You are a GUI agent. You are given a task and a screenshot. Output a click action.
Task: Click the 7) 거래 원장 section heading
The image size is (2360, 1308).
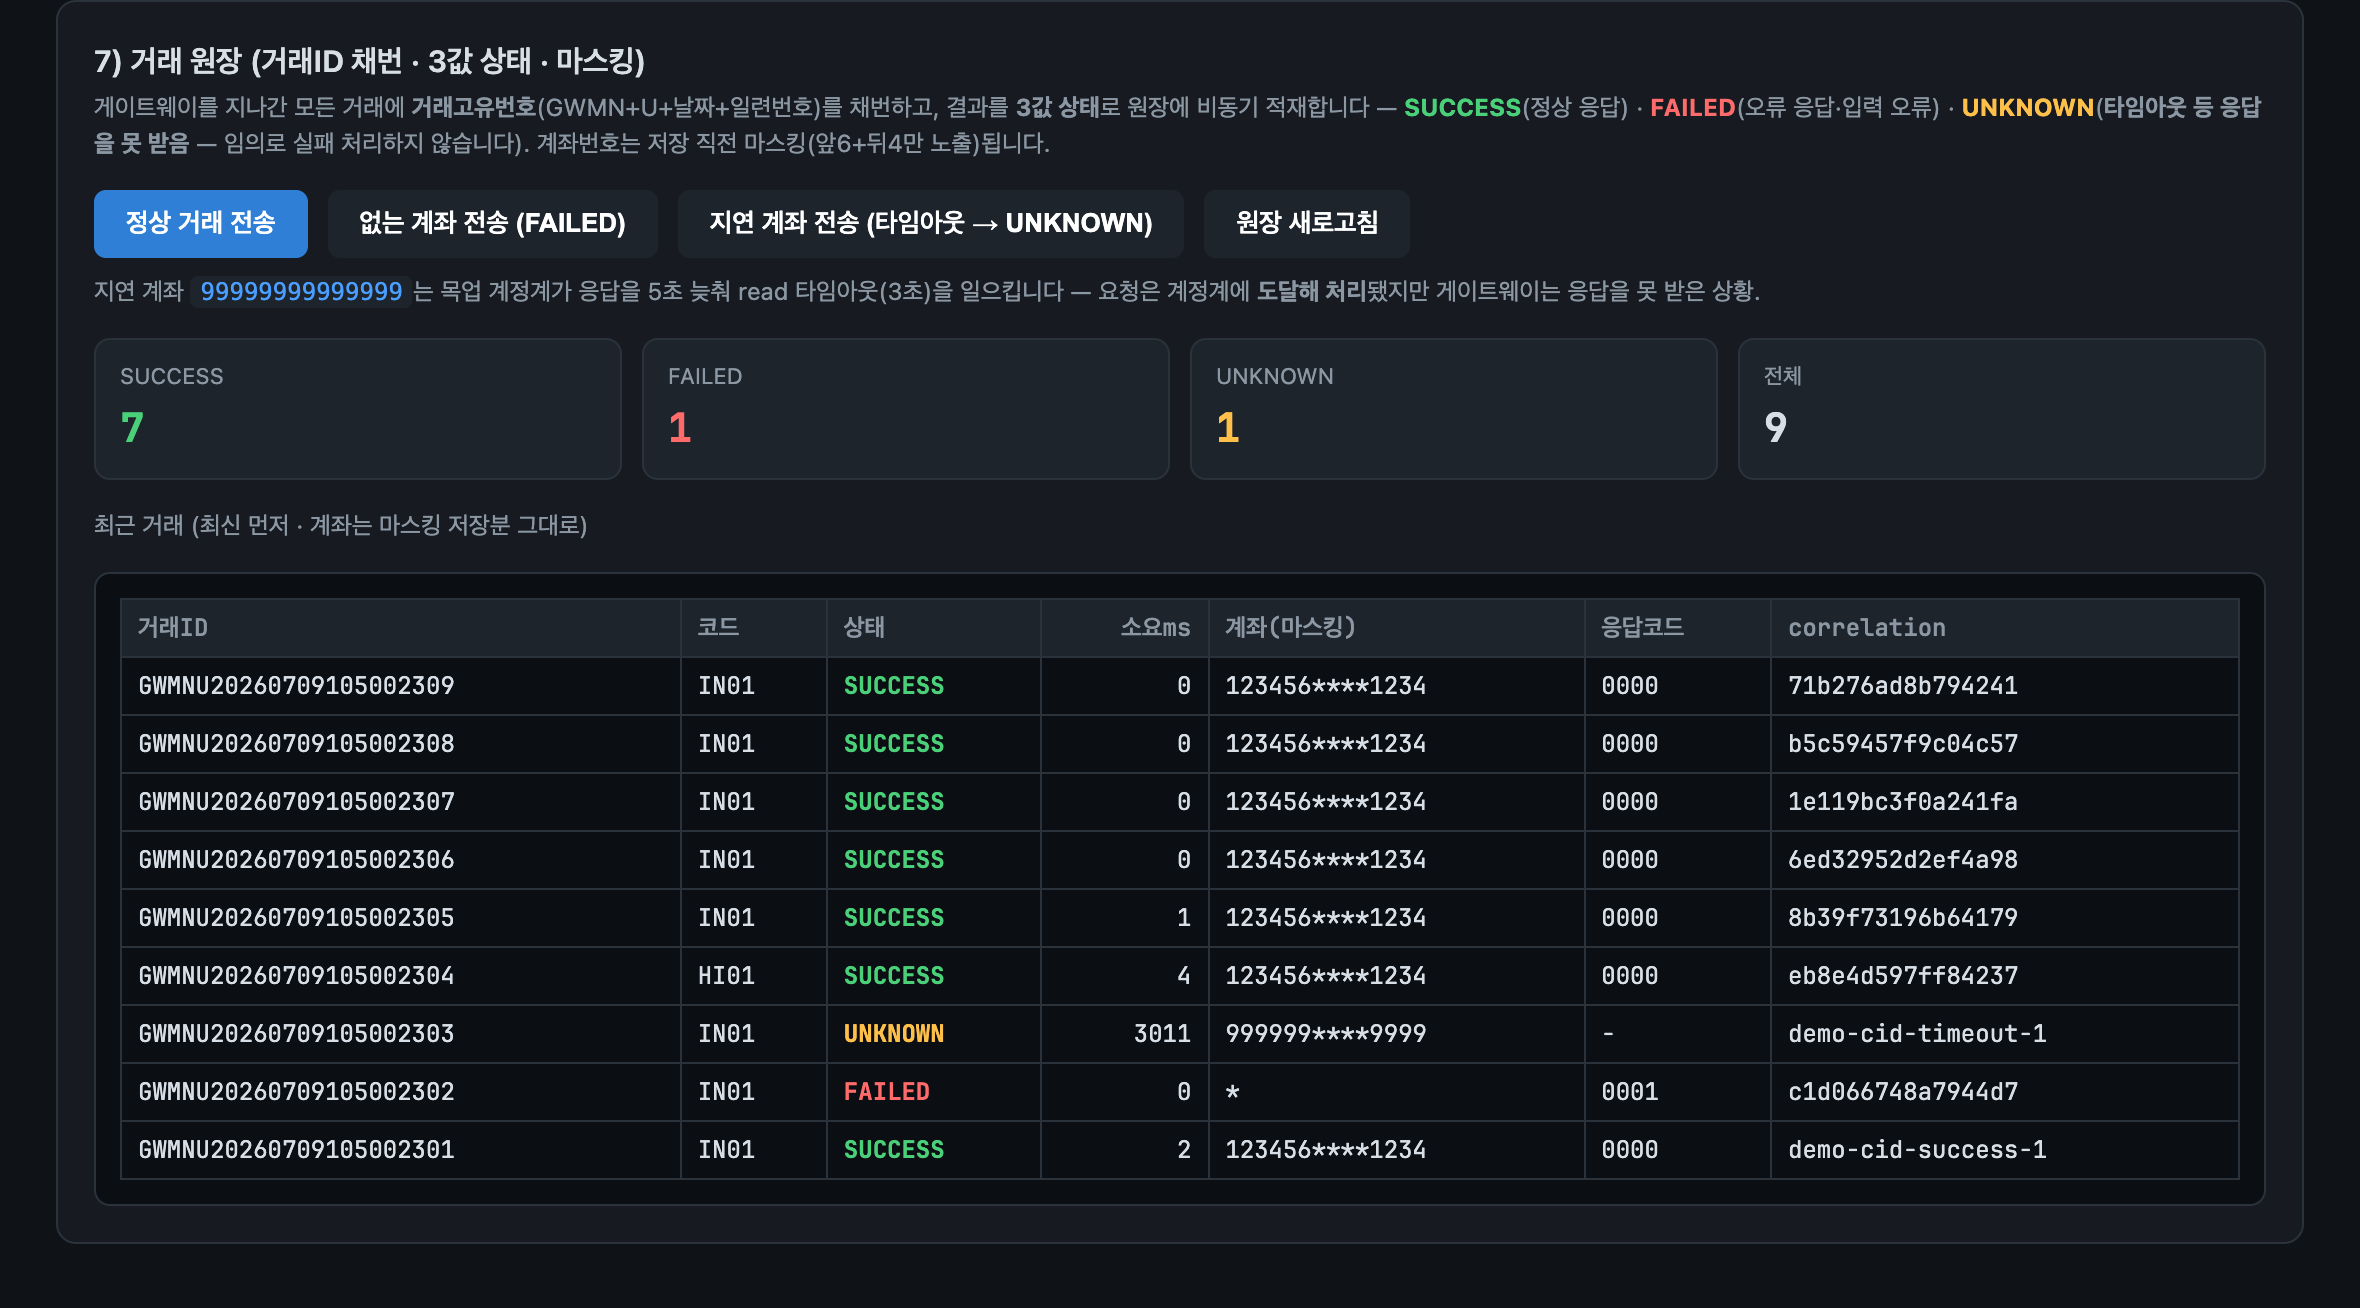pyautogui.click(x=369, y=61)
